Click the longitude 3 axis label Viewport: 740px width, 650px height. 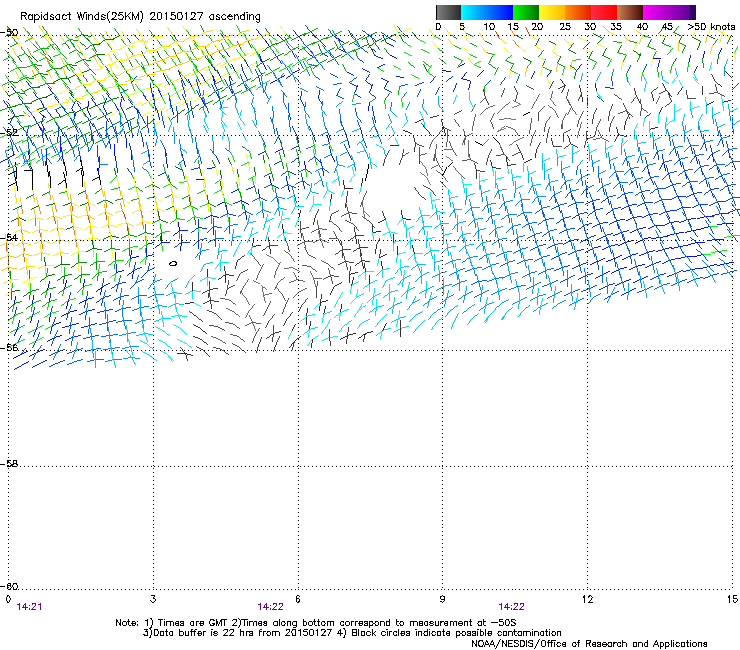(x=153, y=599)
